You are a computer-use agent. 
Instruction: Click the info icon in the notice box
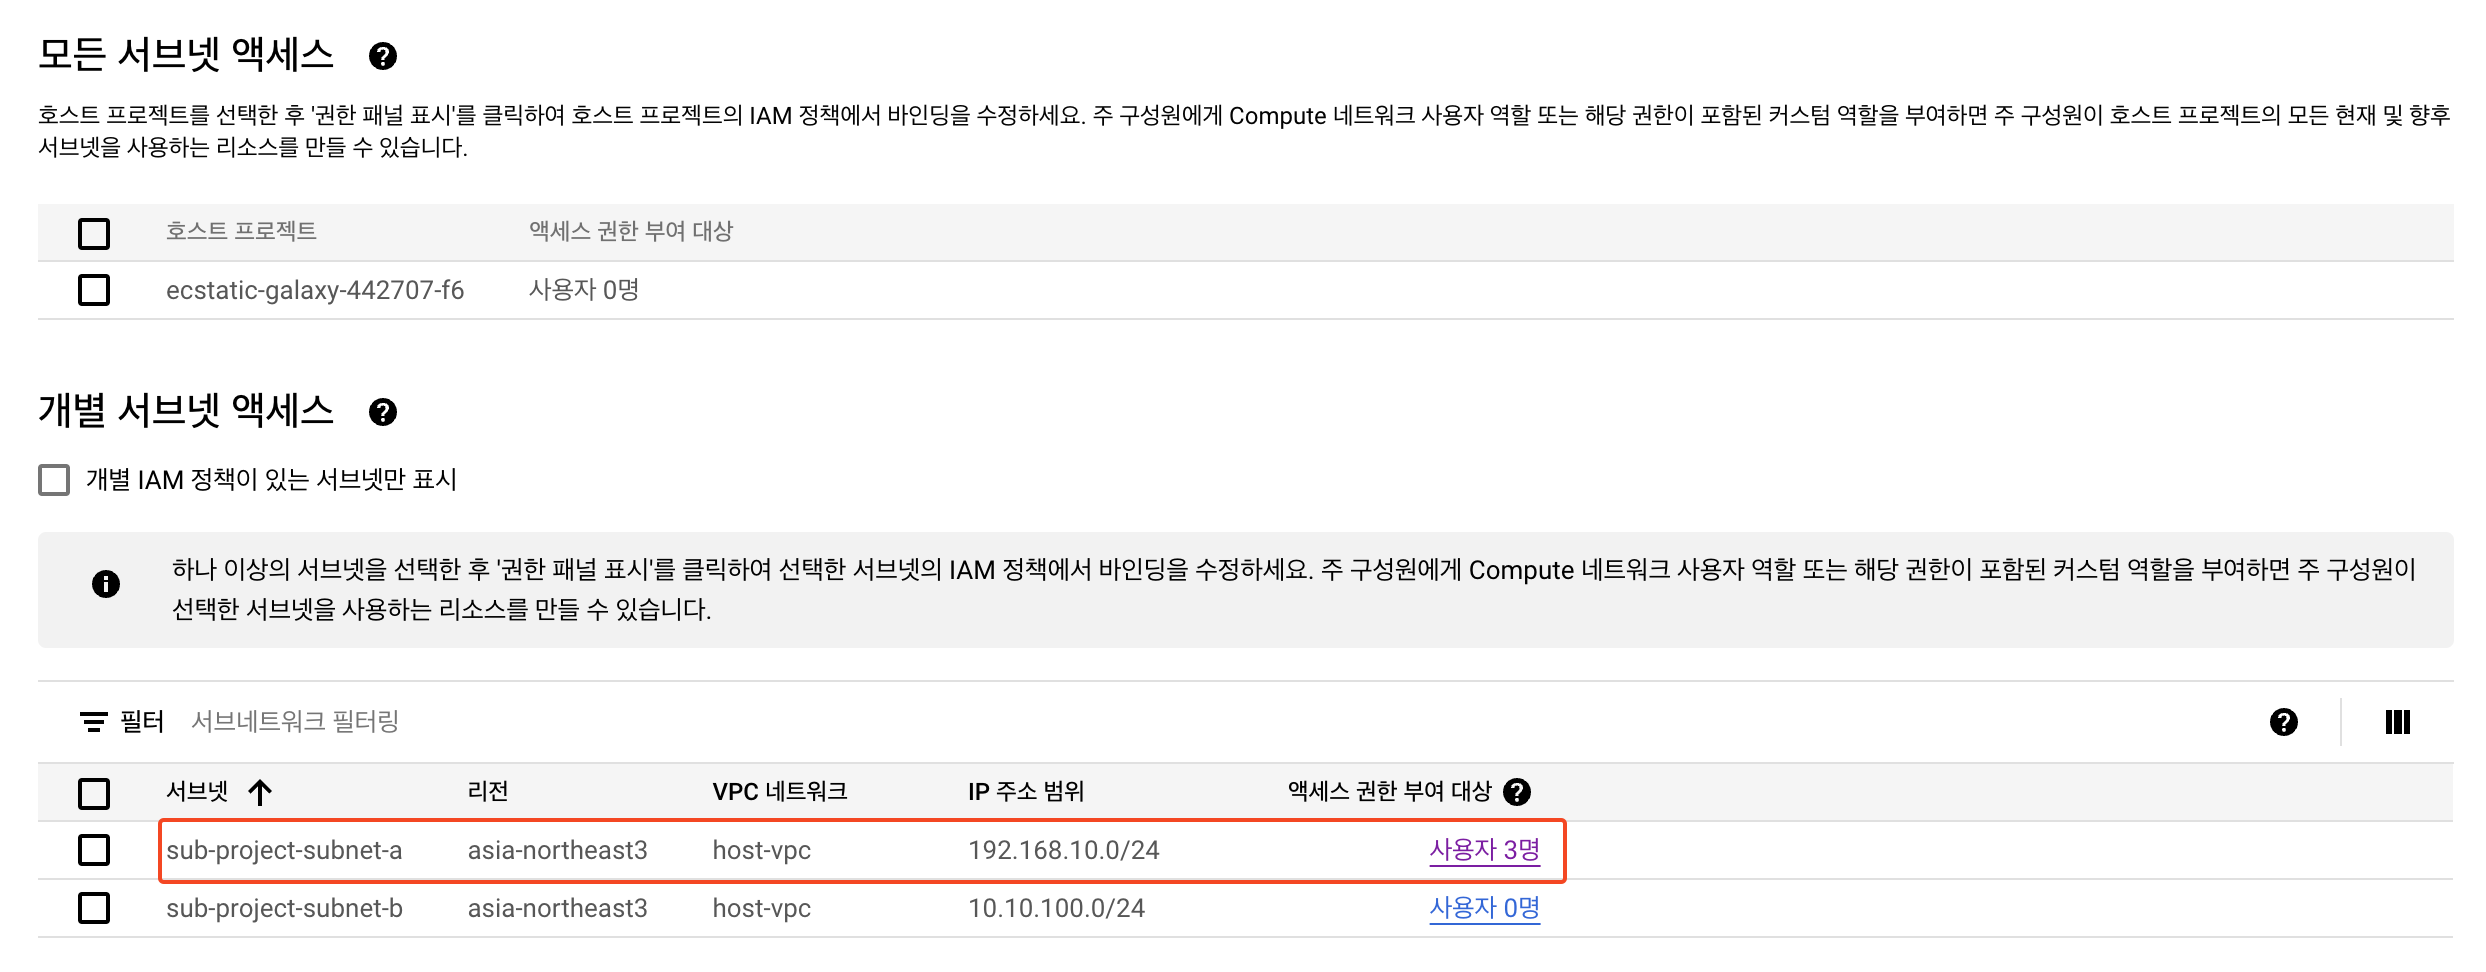106,584
